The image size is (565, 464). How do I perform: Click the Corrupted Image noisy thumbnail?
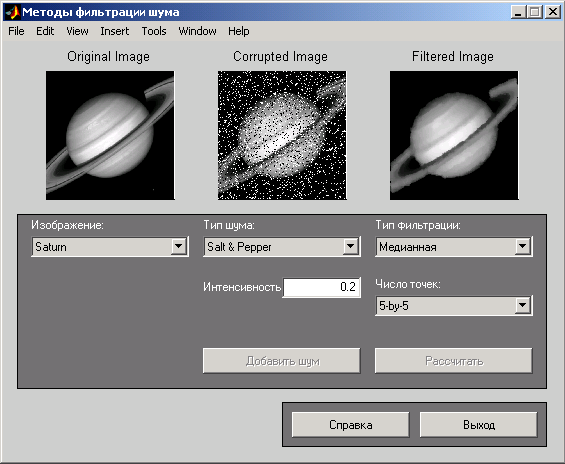click(282, 135)
